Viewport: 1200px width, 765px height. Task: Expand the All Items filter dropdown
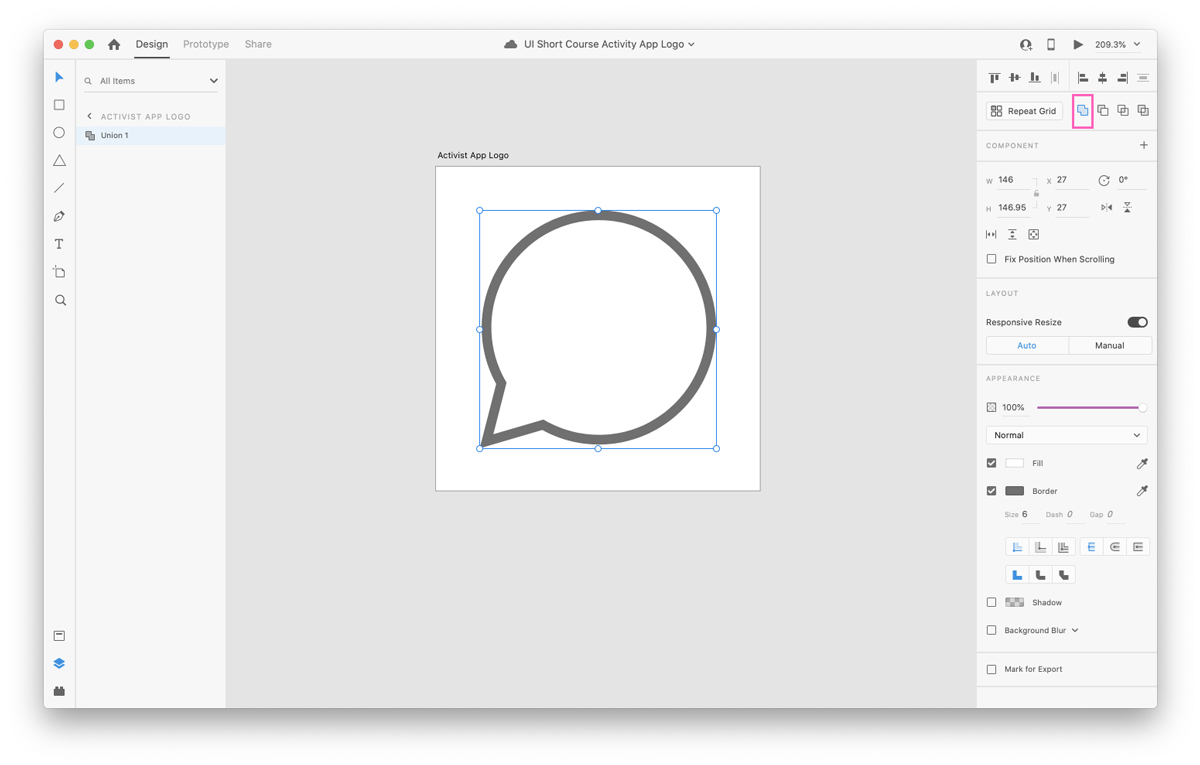click(x=213, y=81)
